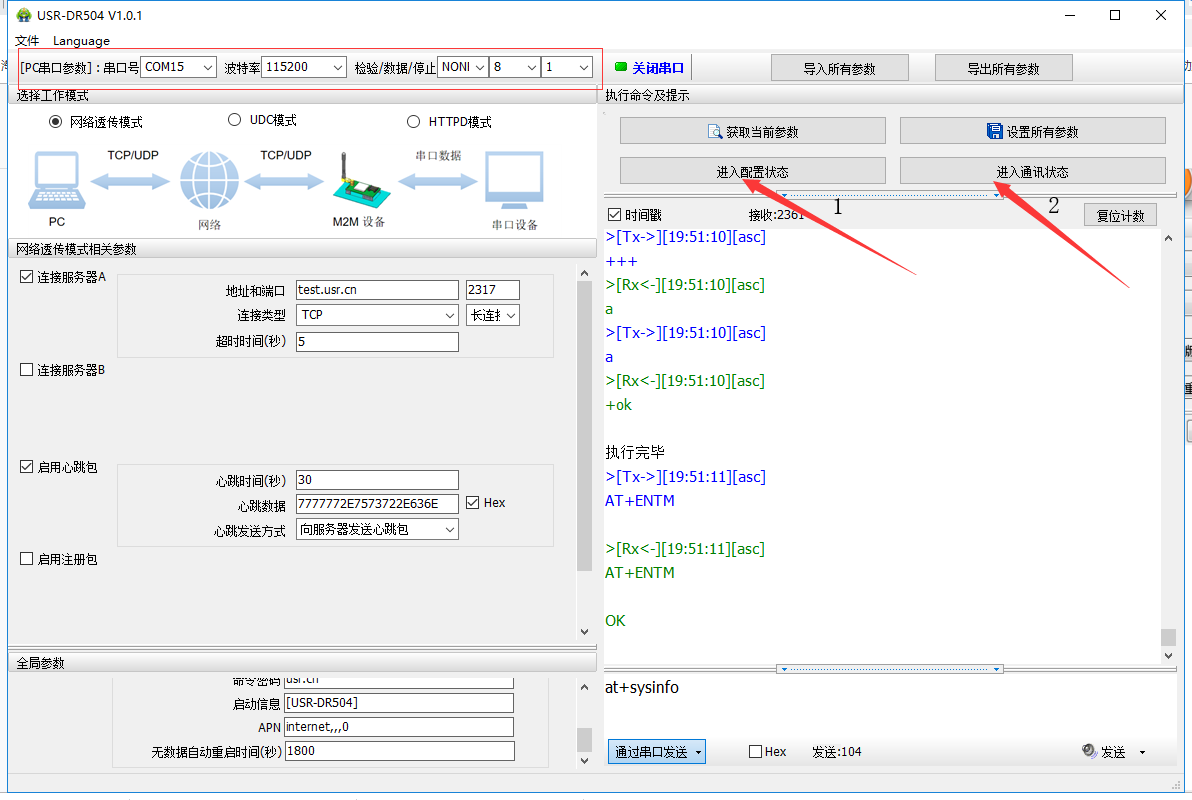Image resolution: width=1192 pixels, height=800 pixels.
Task: Click the test.usr.cn address input field
Action: (376, 290)
